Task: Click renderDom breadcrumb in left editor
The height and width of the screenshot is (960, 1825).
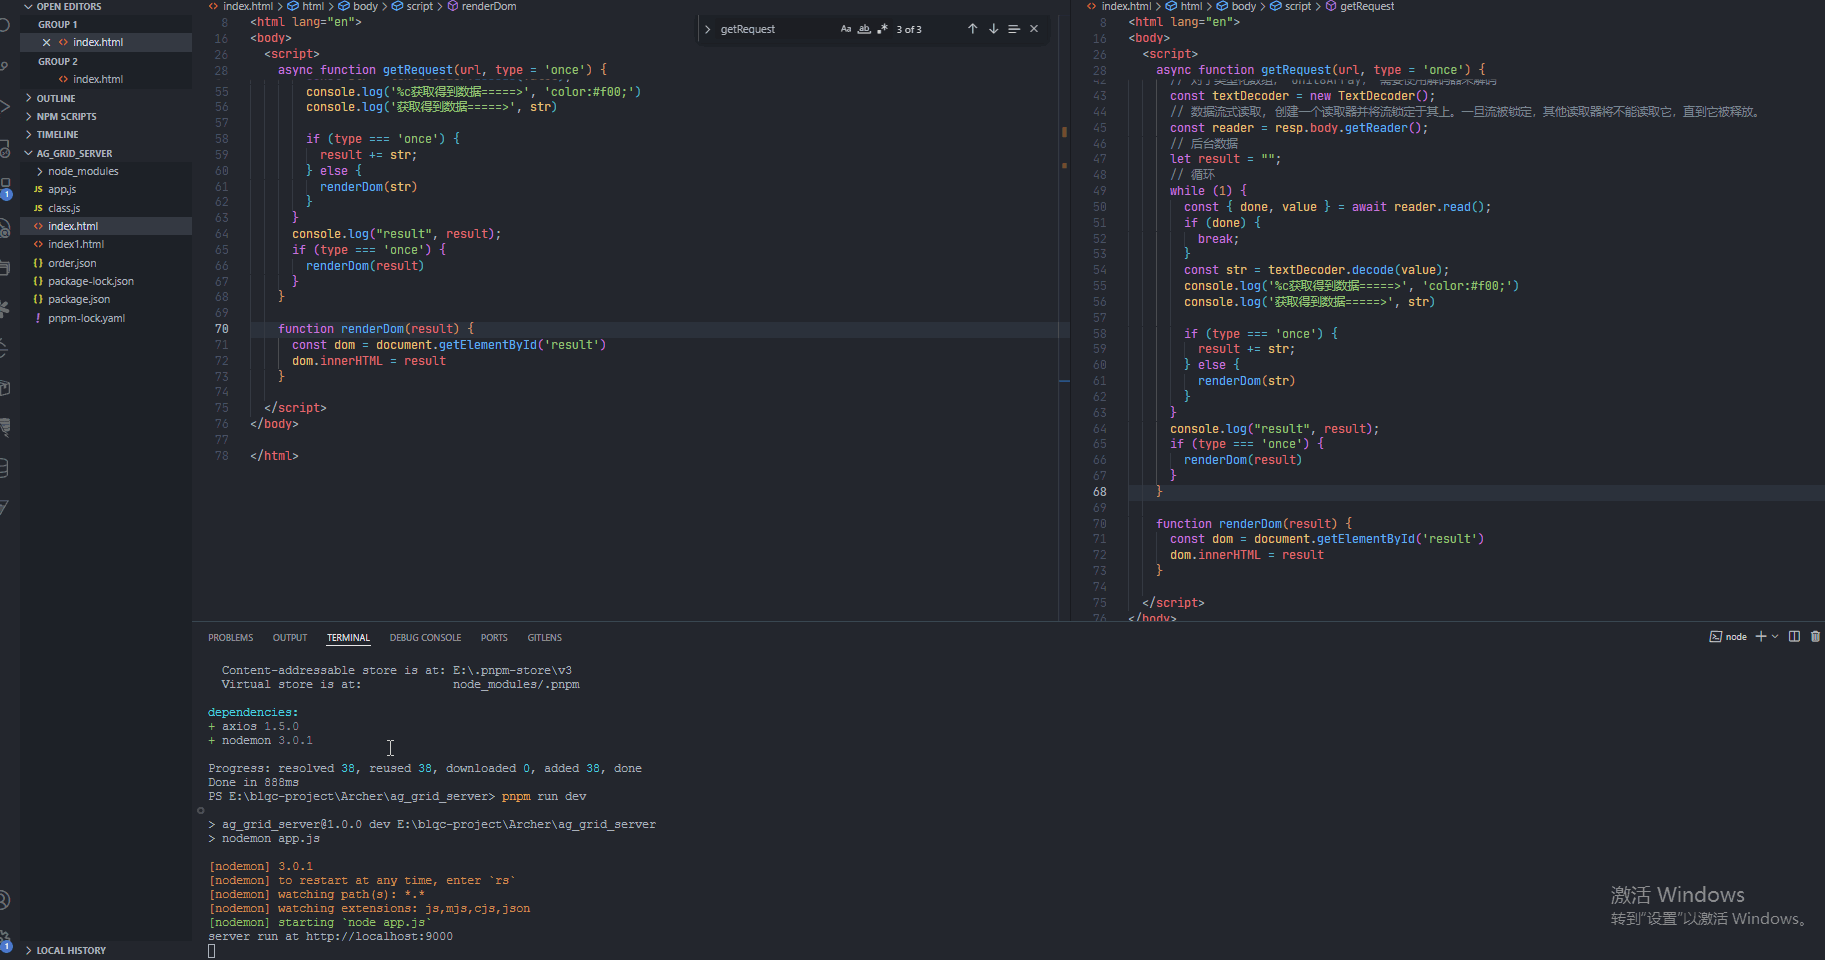Action: (489, 6)
